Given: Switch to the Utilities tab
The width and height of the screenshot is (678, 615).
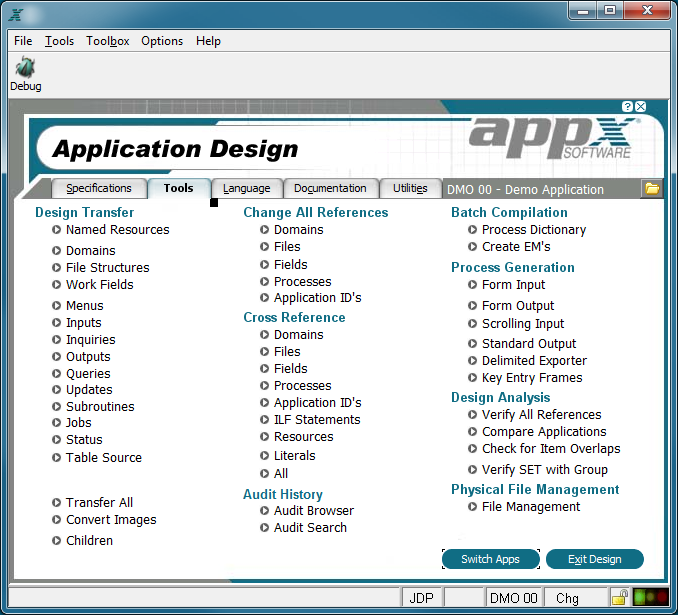Looking at the screenshot, I should [x=410, y=189].
